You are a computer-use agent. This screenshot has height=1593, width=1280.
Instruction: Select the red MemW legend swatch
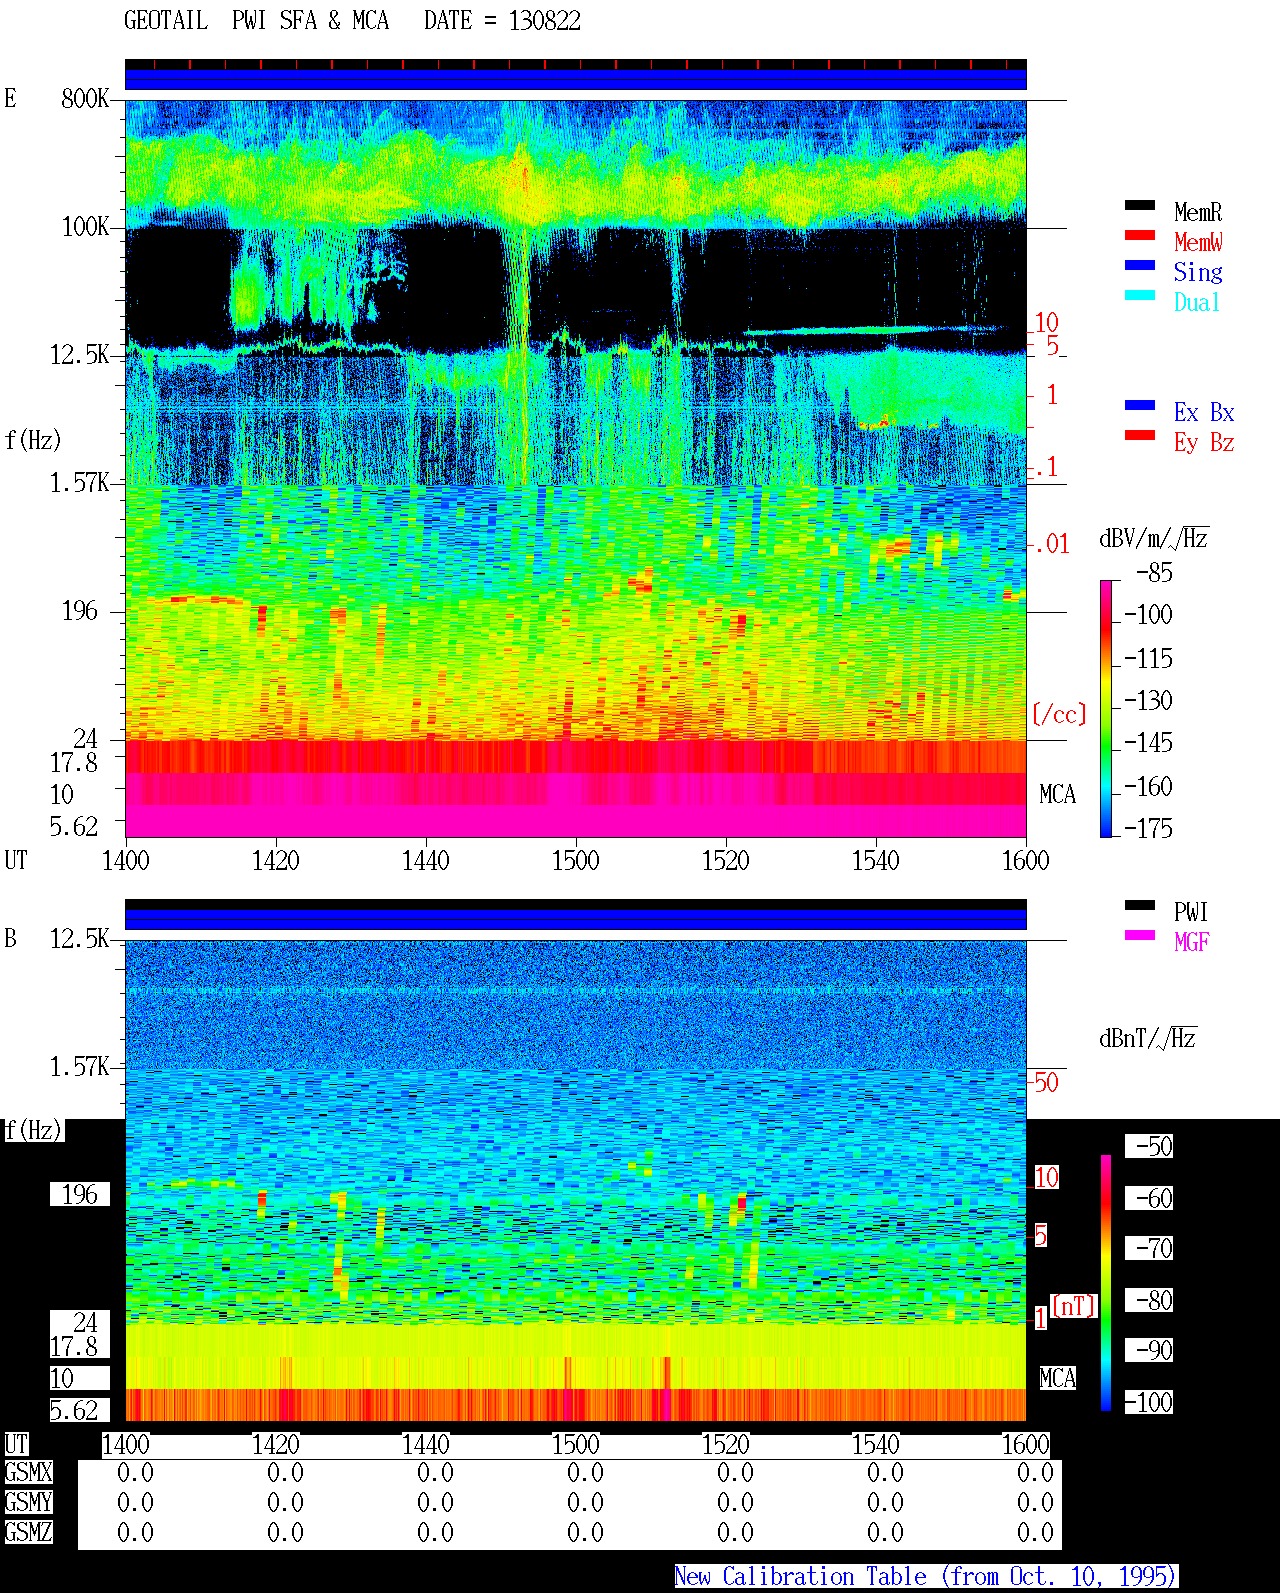point(1140,236)
